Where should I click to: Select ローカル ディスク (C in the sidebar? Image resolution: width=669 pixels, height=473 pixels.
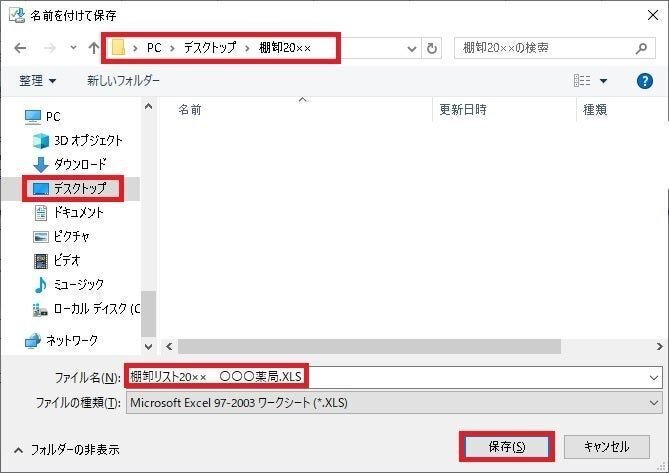point(86,309)
